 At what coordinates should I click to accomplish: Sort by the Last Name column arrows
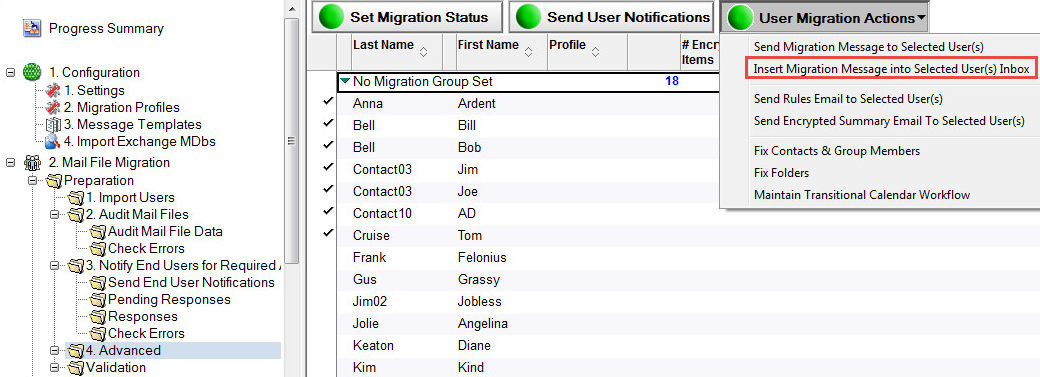pos(423,51)
